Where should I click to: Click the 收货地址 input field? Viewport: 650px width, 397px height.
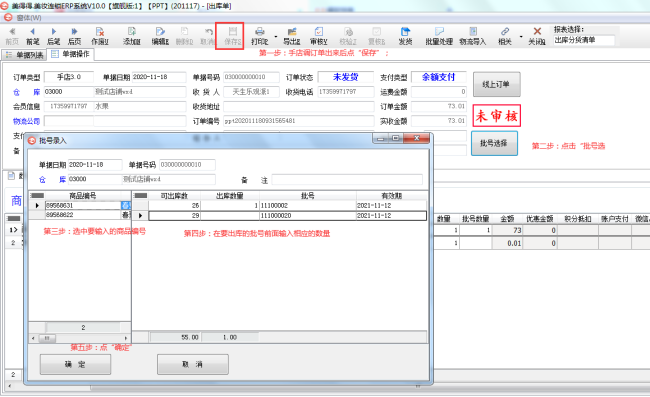click(x=298, y=107)
